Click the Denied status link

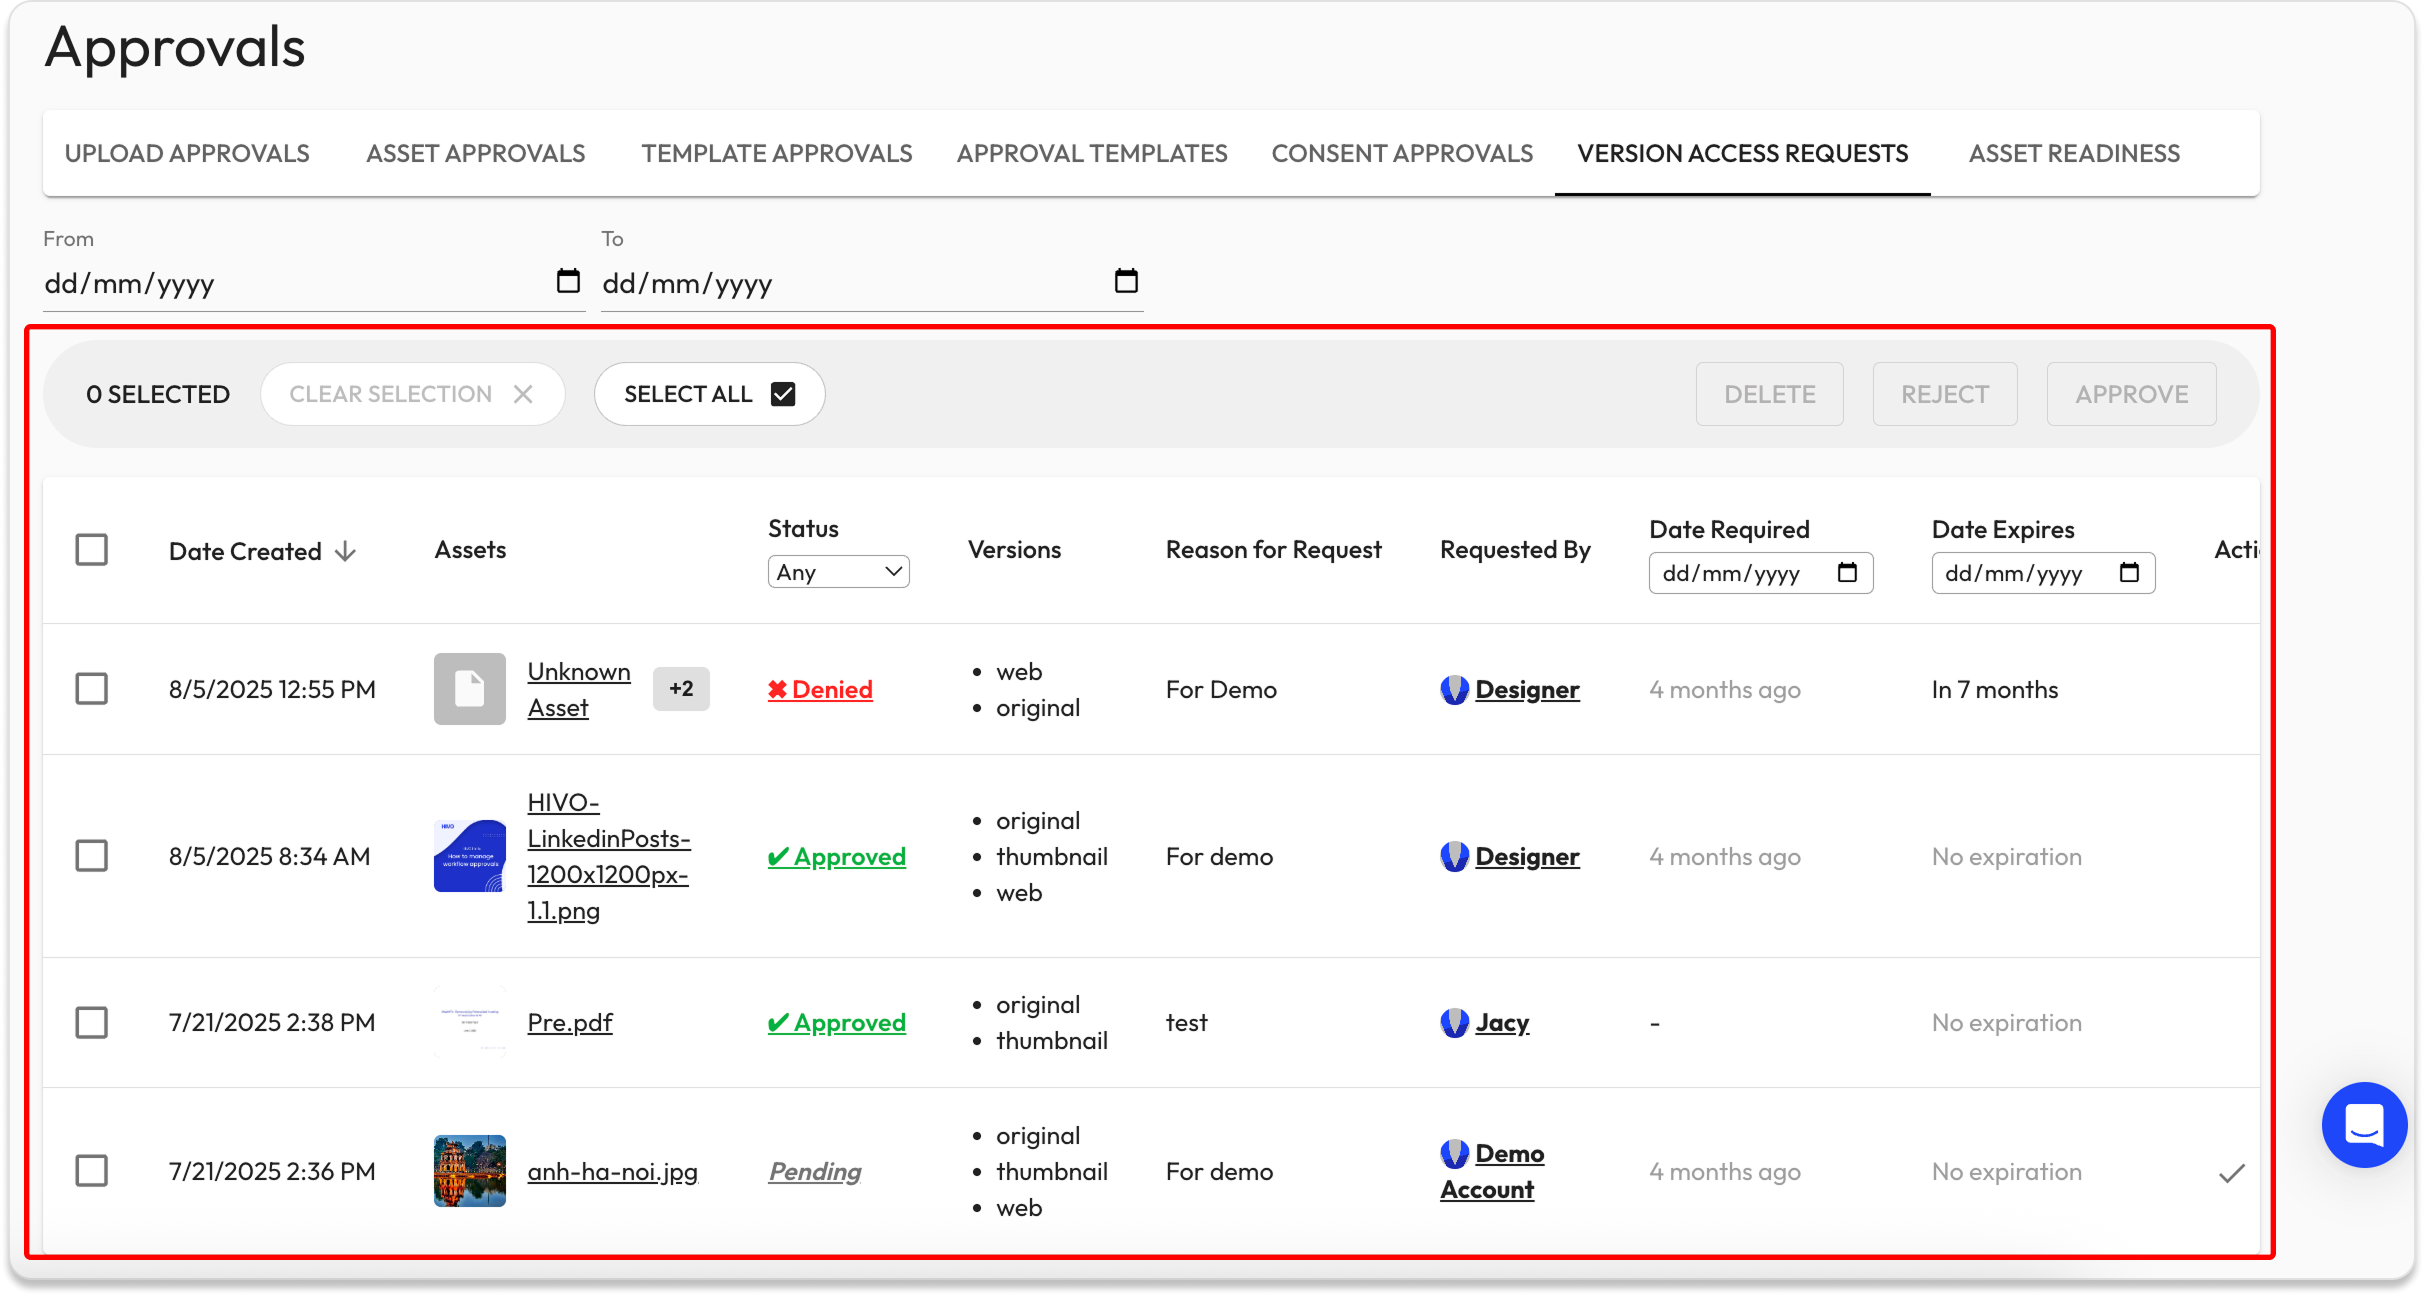coord(821,689)
